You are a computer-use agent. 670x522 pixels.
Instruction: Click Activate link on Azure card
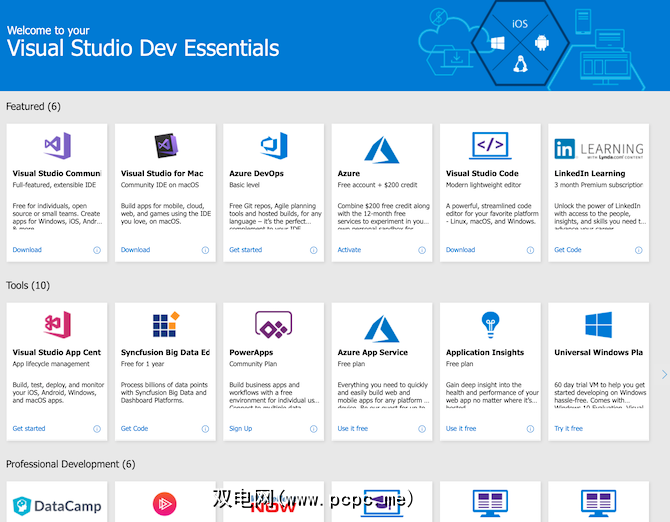[x=349, y=250]
